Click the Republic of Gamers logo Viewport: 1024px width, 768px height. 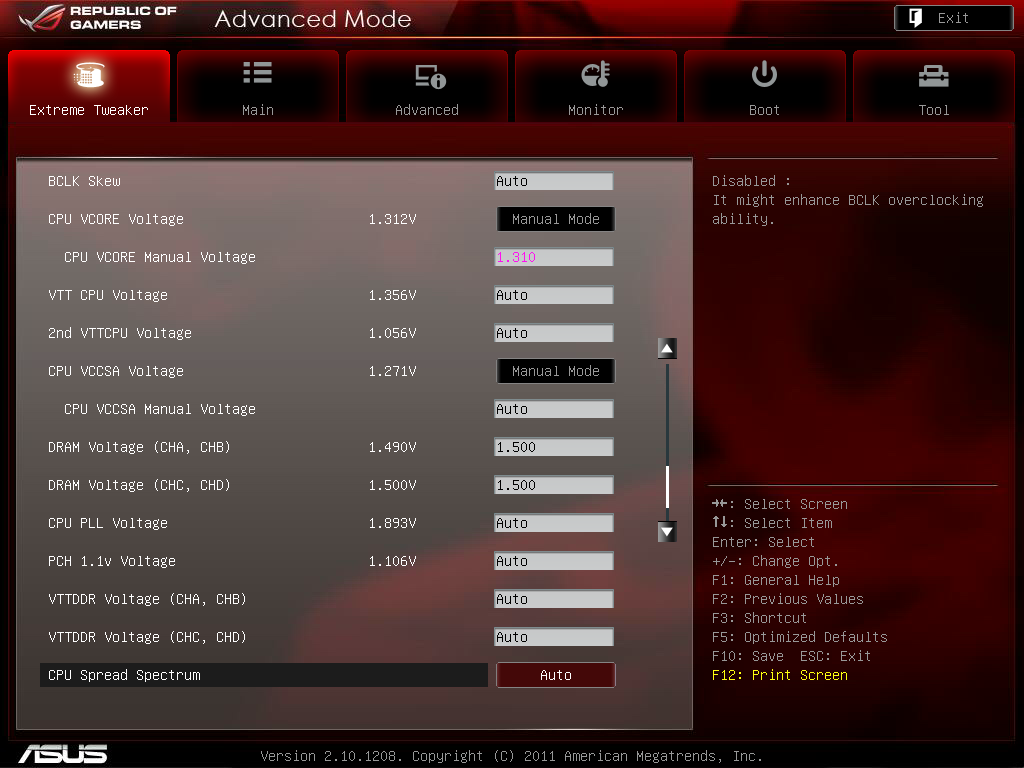pyautogui.click(x=98, y=18)
